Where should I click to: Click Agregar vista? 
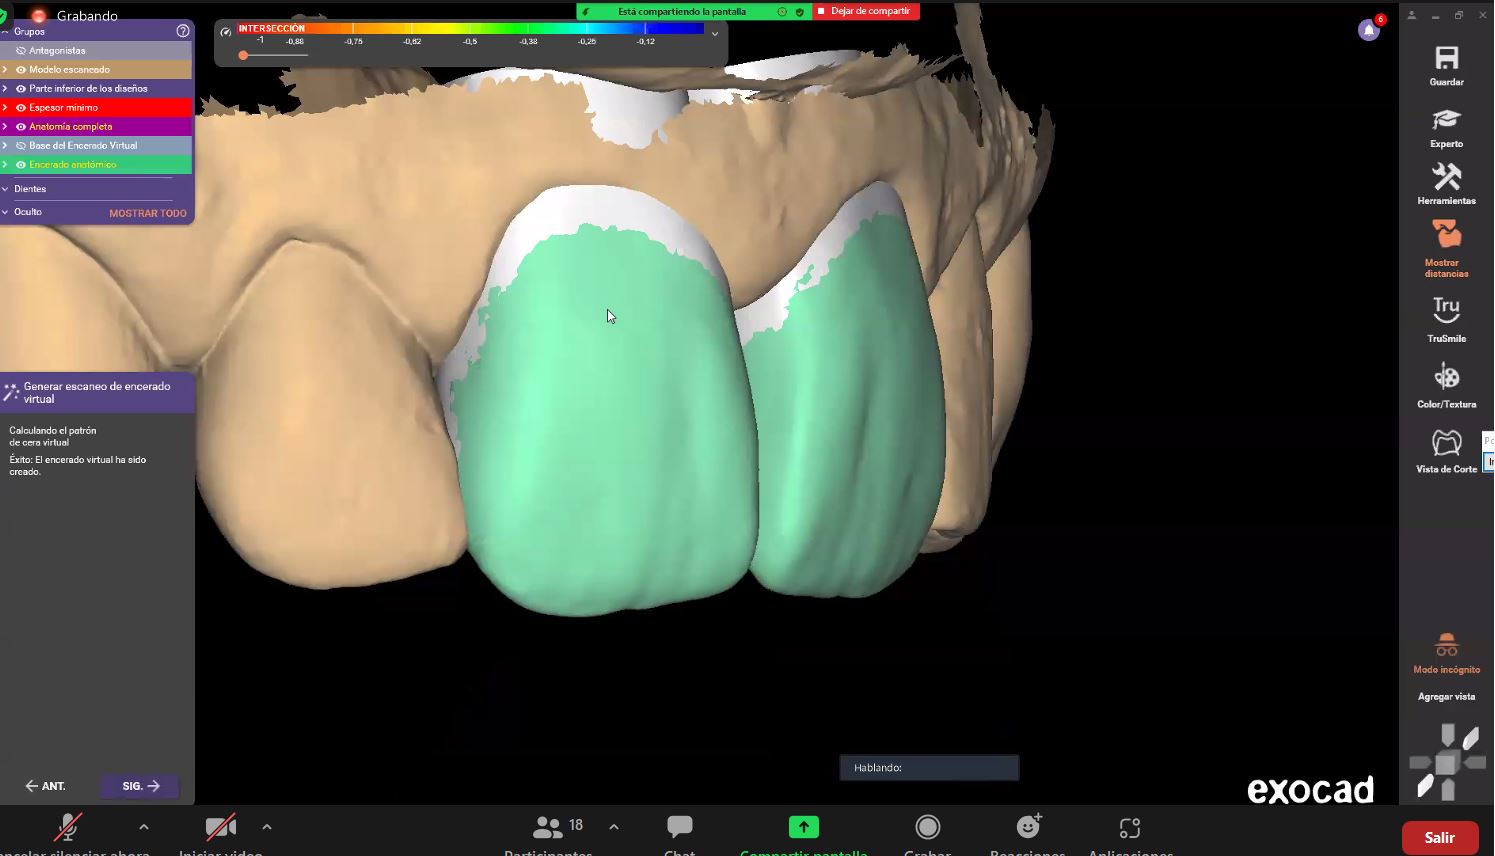coord(1446,696)
